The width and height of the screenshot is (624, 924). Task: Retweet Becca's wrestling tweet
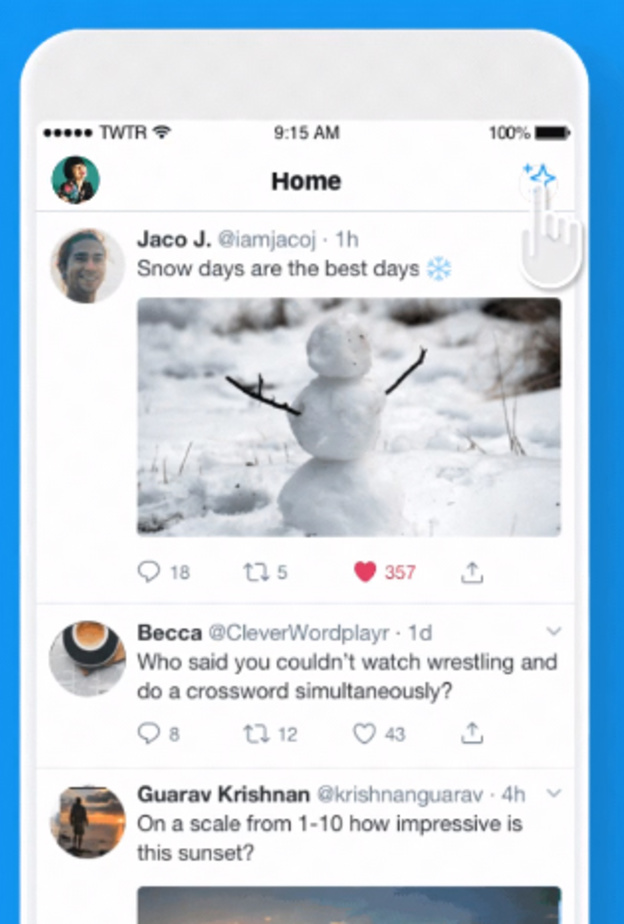click(x=256, y=734)
